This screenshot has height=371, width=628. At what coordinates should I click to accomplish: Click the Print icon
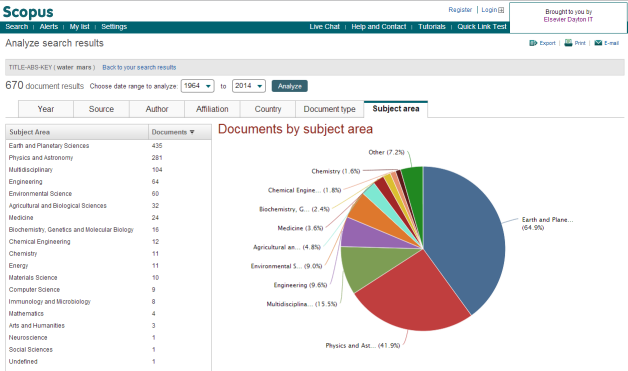point(568,42)
